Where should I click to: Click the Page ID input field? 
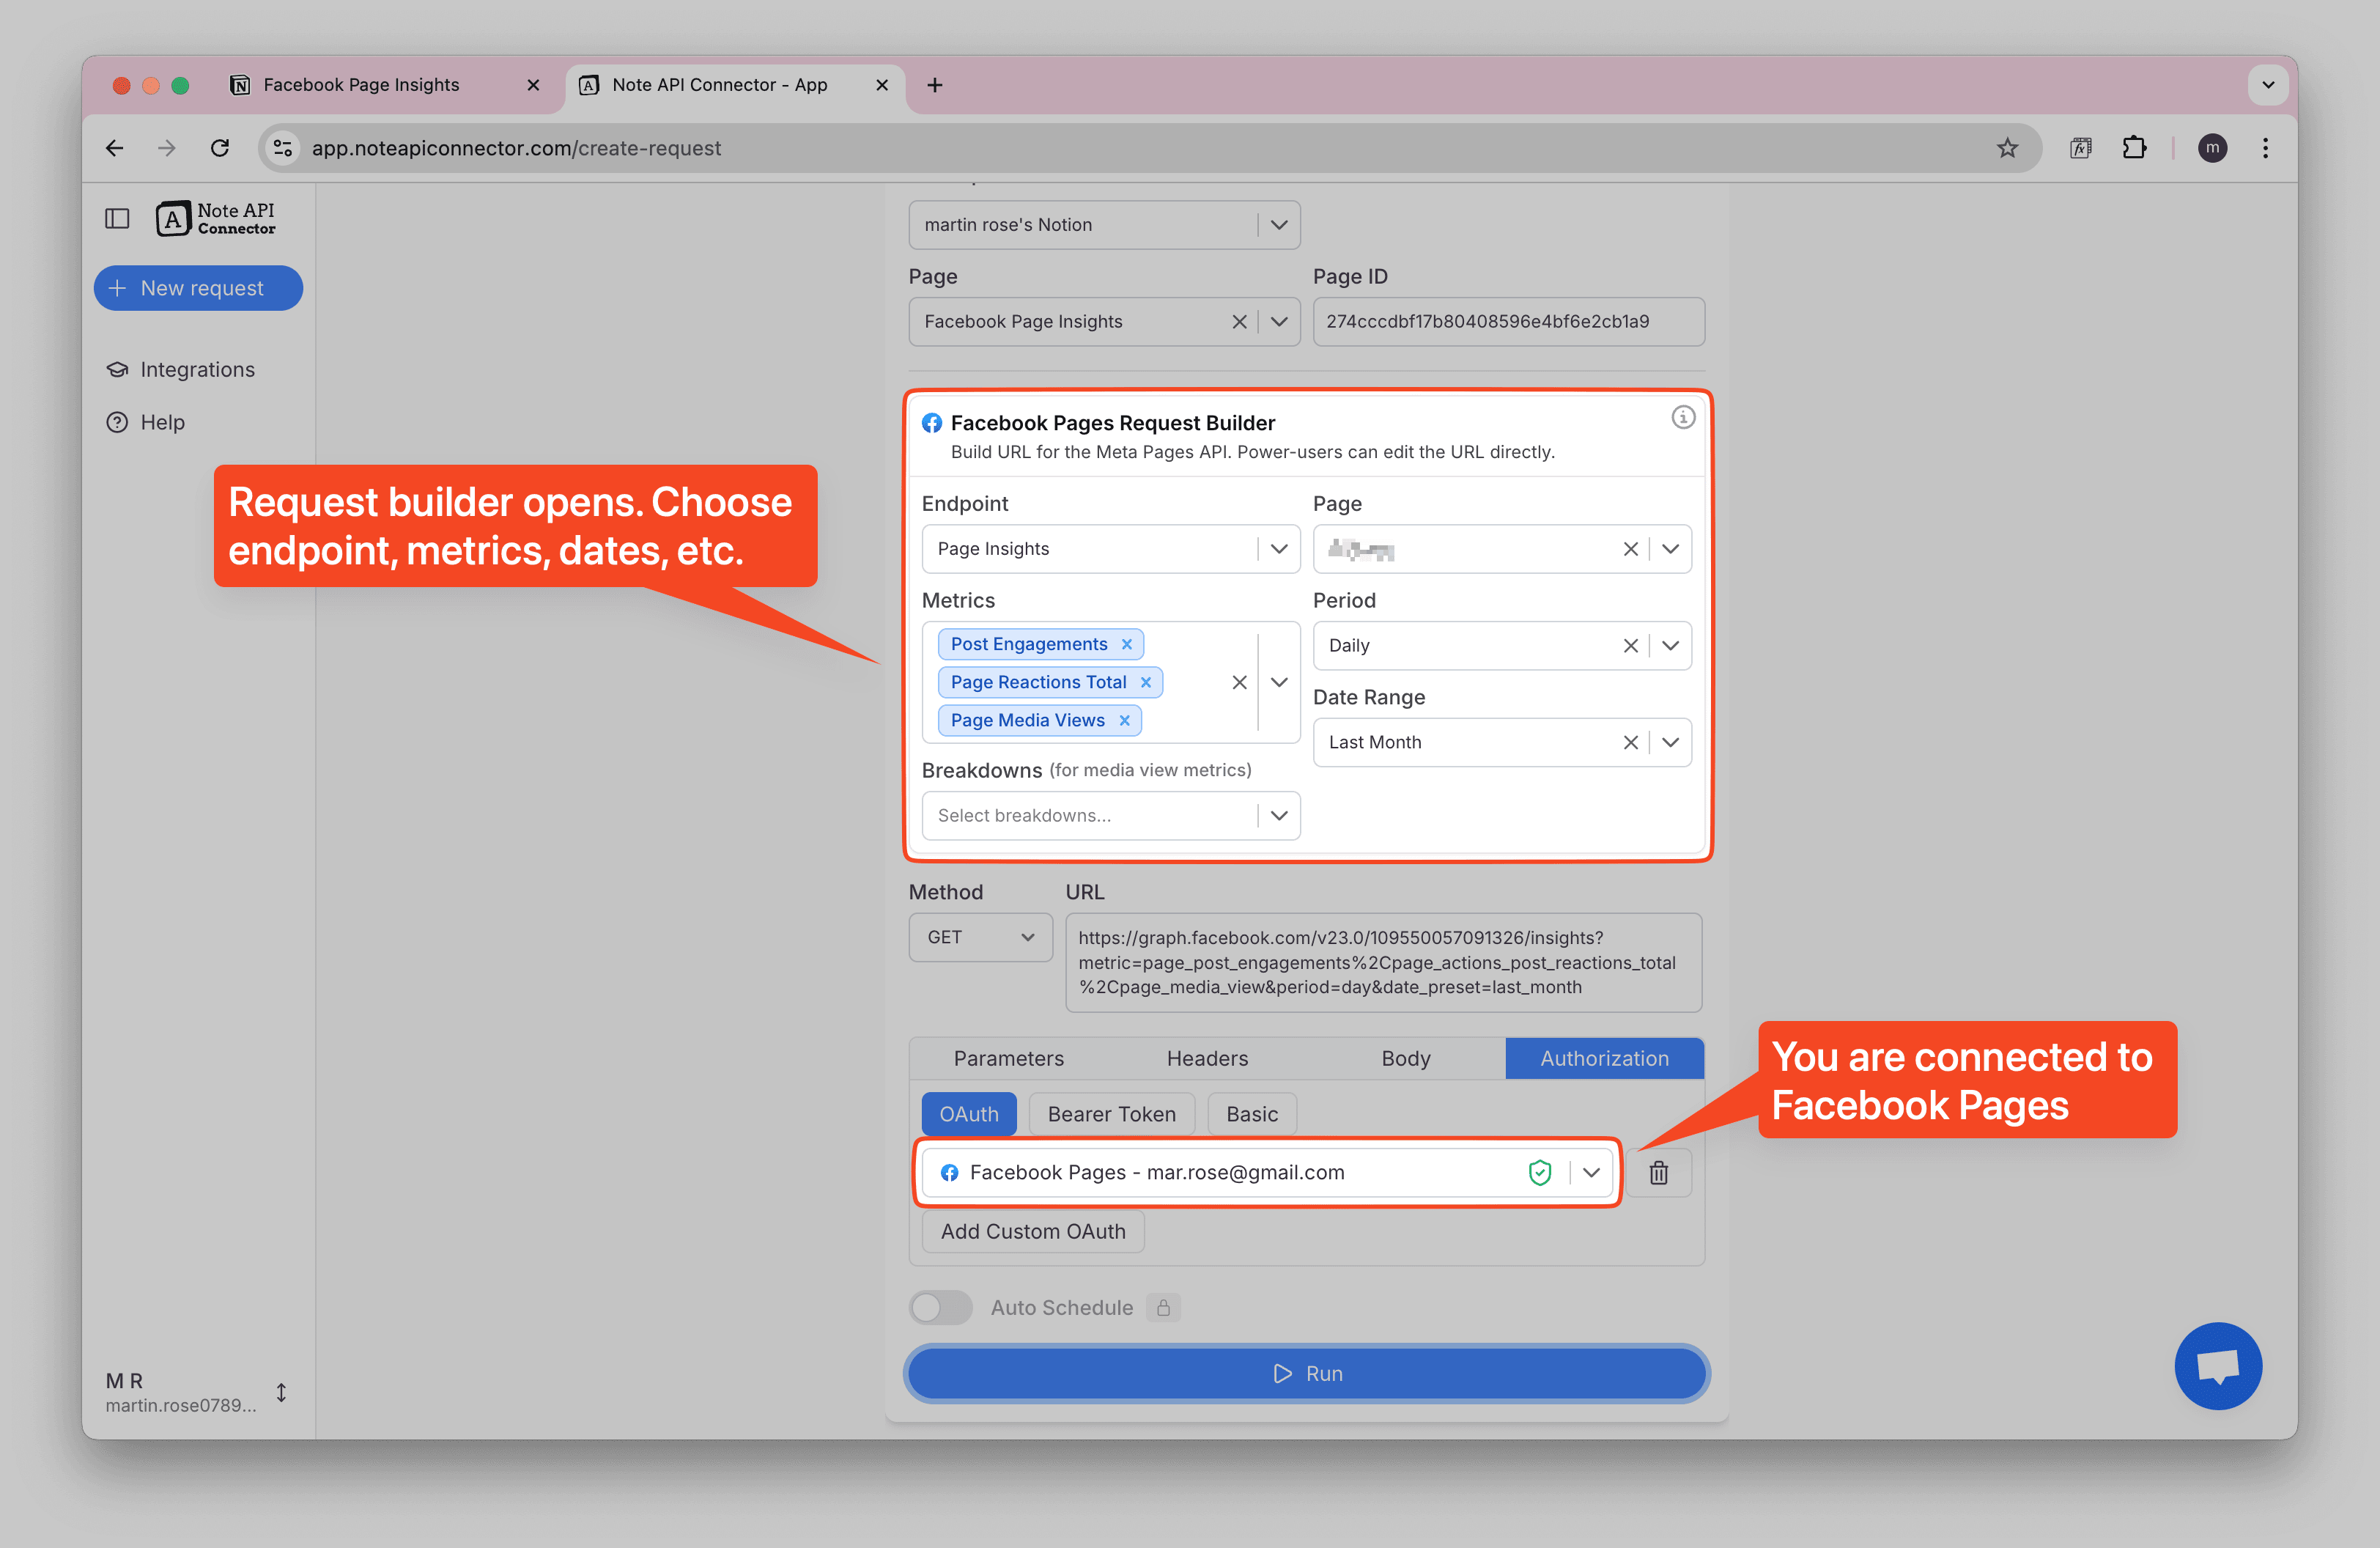[x=1508, y=322]
